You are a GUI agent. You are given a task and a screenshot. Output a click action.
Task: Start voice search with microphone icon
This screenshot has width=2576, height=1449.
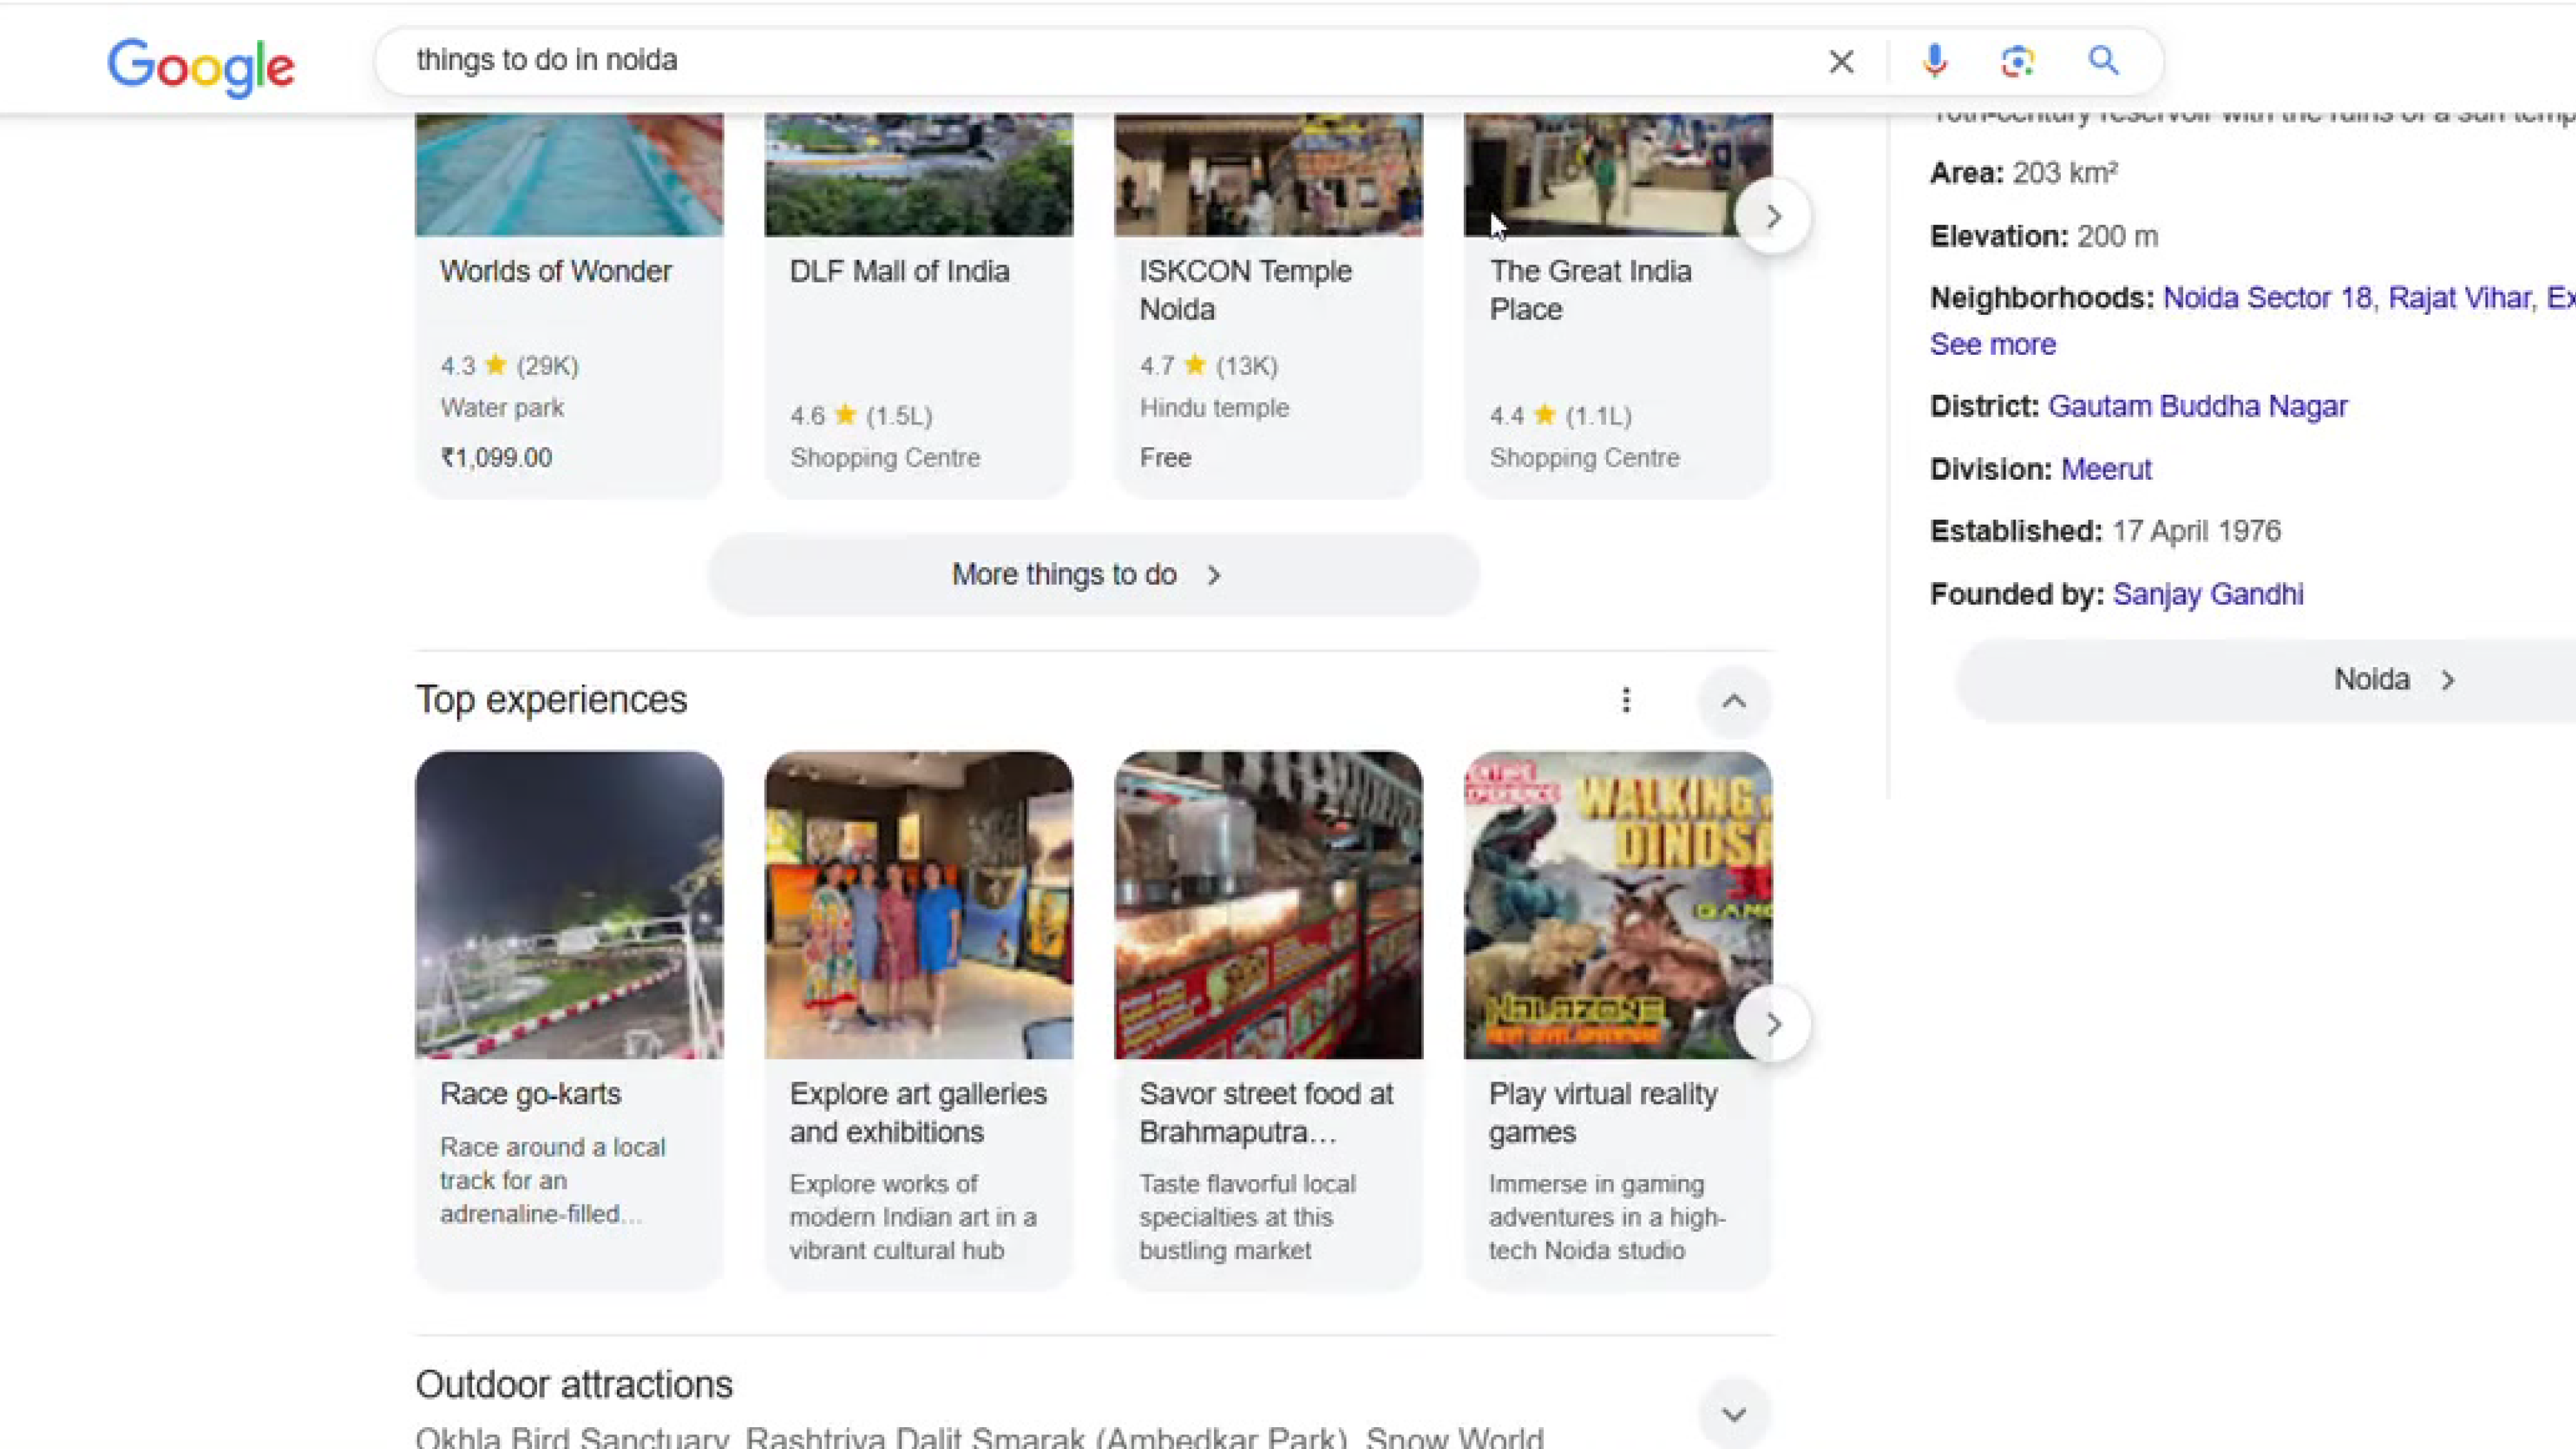pyautogui.click(x=1934, y=62)
